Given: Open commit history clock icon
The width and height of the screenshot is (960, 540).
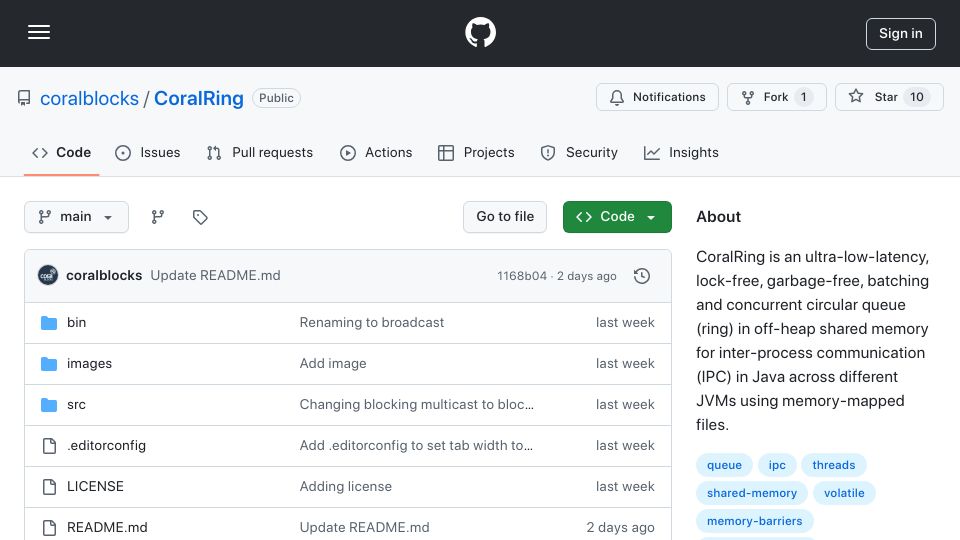Looking at the screenshot, I should click(642, 276).
